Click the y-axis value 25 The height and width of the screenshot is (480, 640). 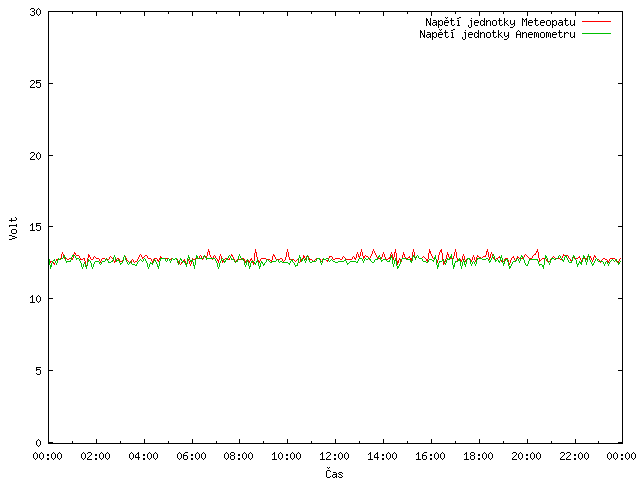coord(36,84)
